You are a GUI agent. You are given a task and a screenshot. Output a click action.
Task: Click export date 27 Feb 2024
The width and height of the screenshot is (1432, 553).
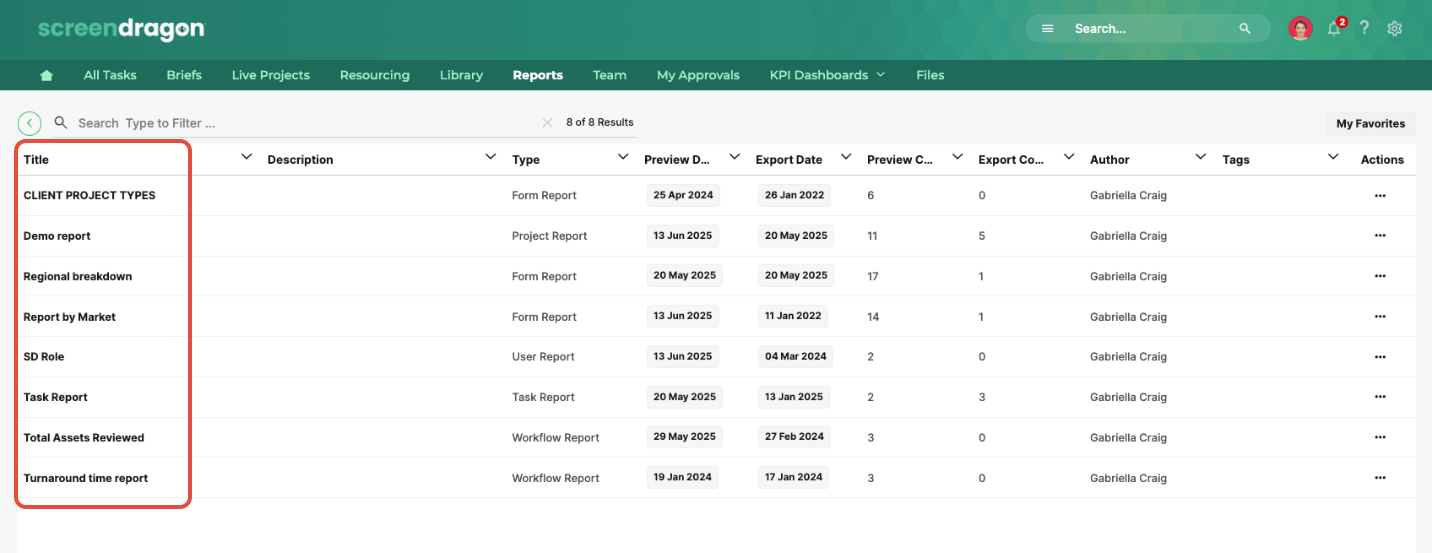(794, 437)
